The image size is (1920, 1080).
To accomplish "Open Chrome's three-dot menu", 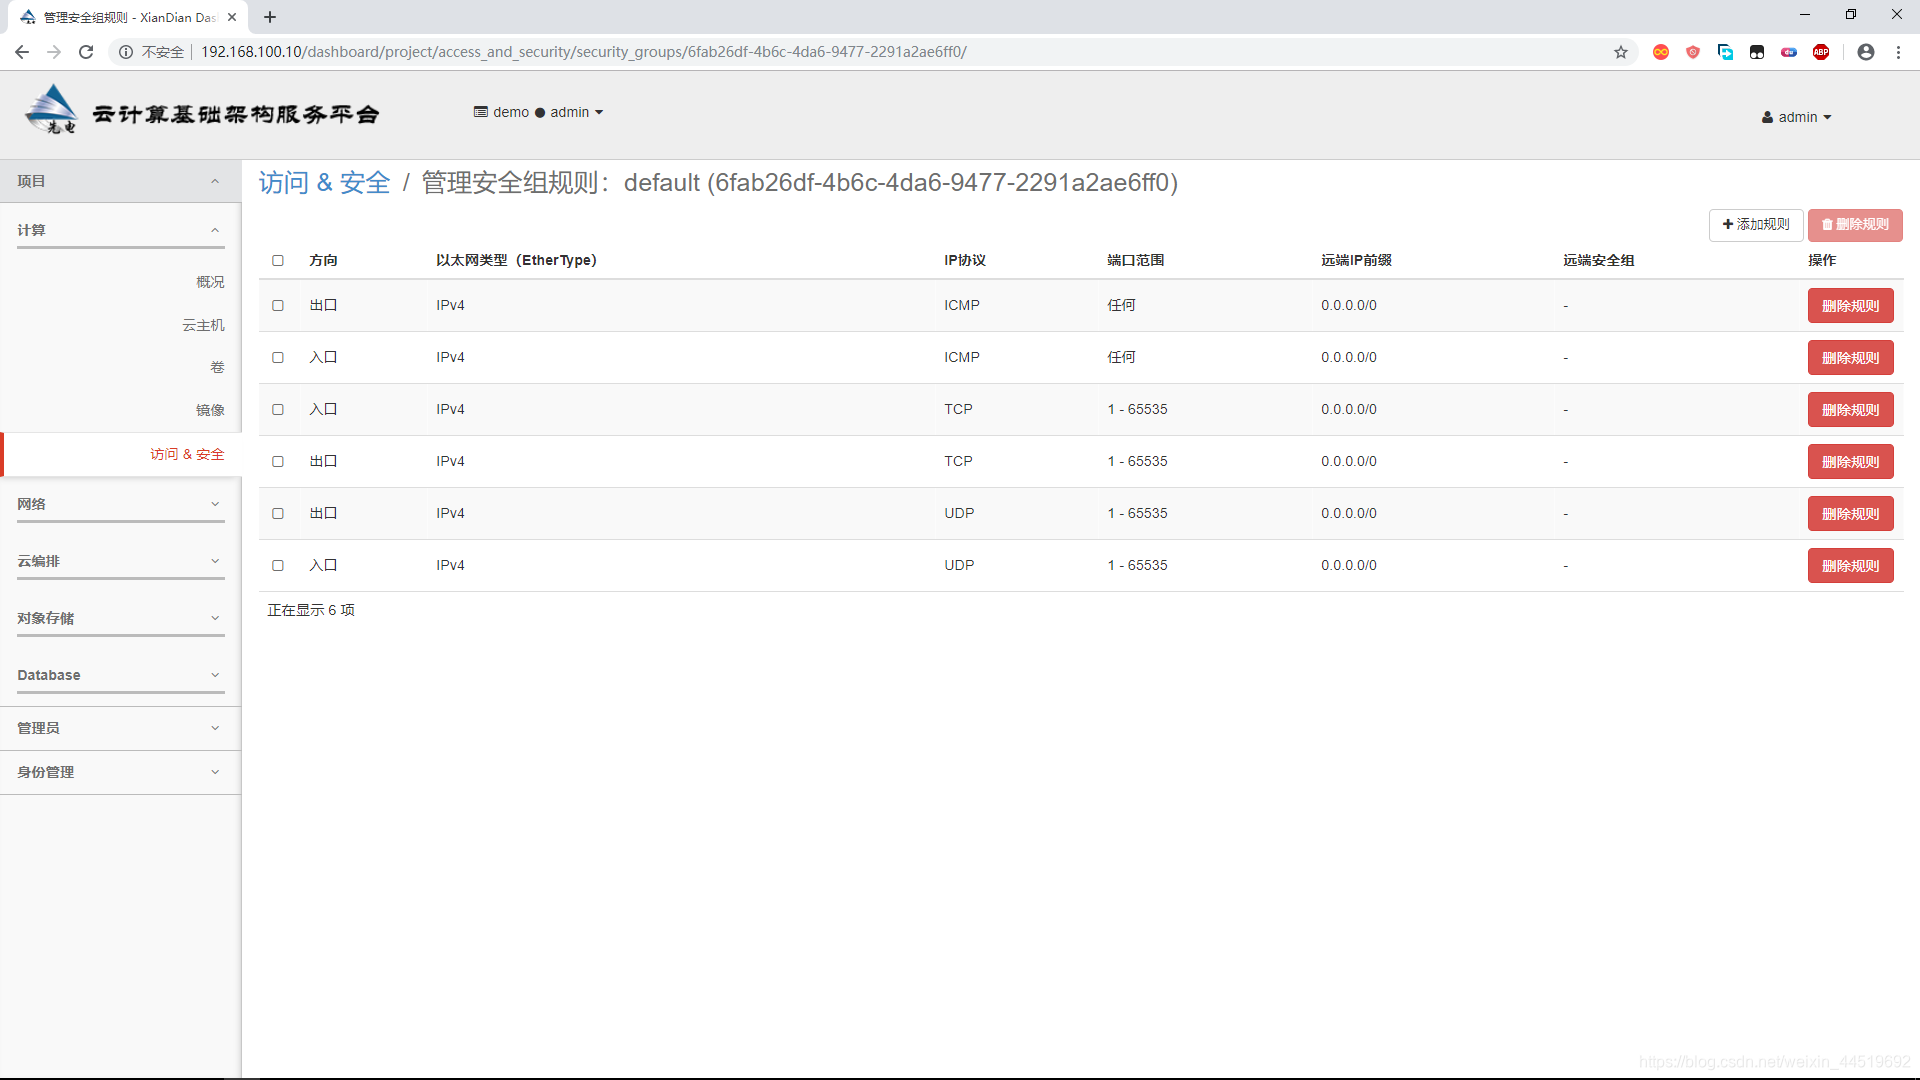I will click(x=1898, y=52).
